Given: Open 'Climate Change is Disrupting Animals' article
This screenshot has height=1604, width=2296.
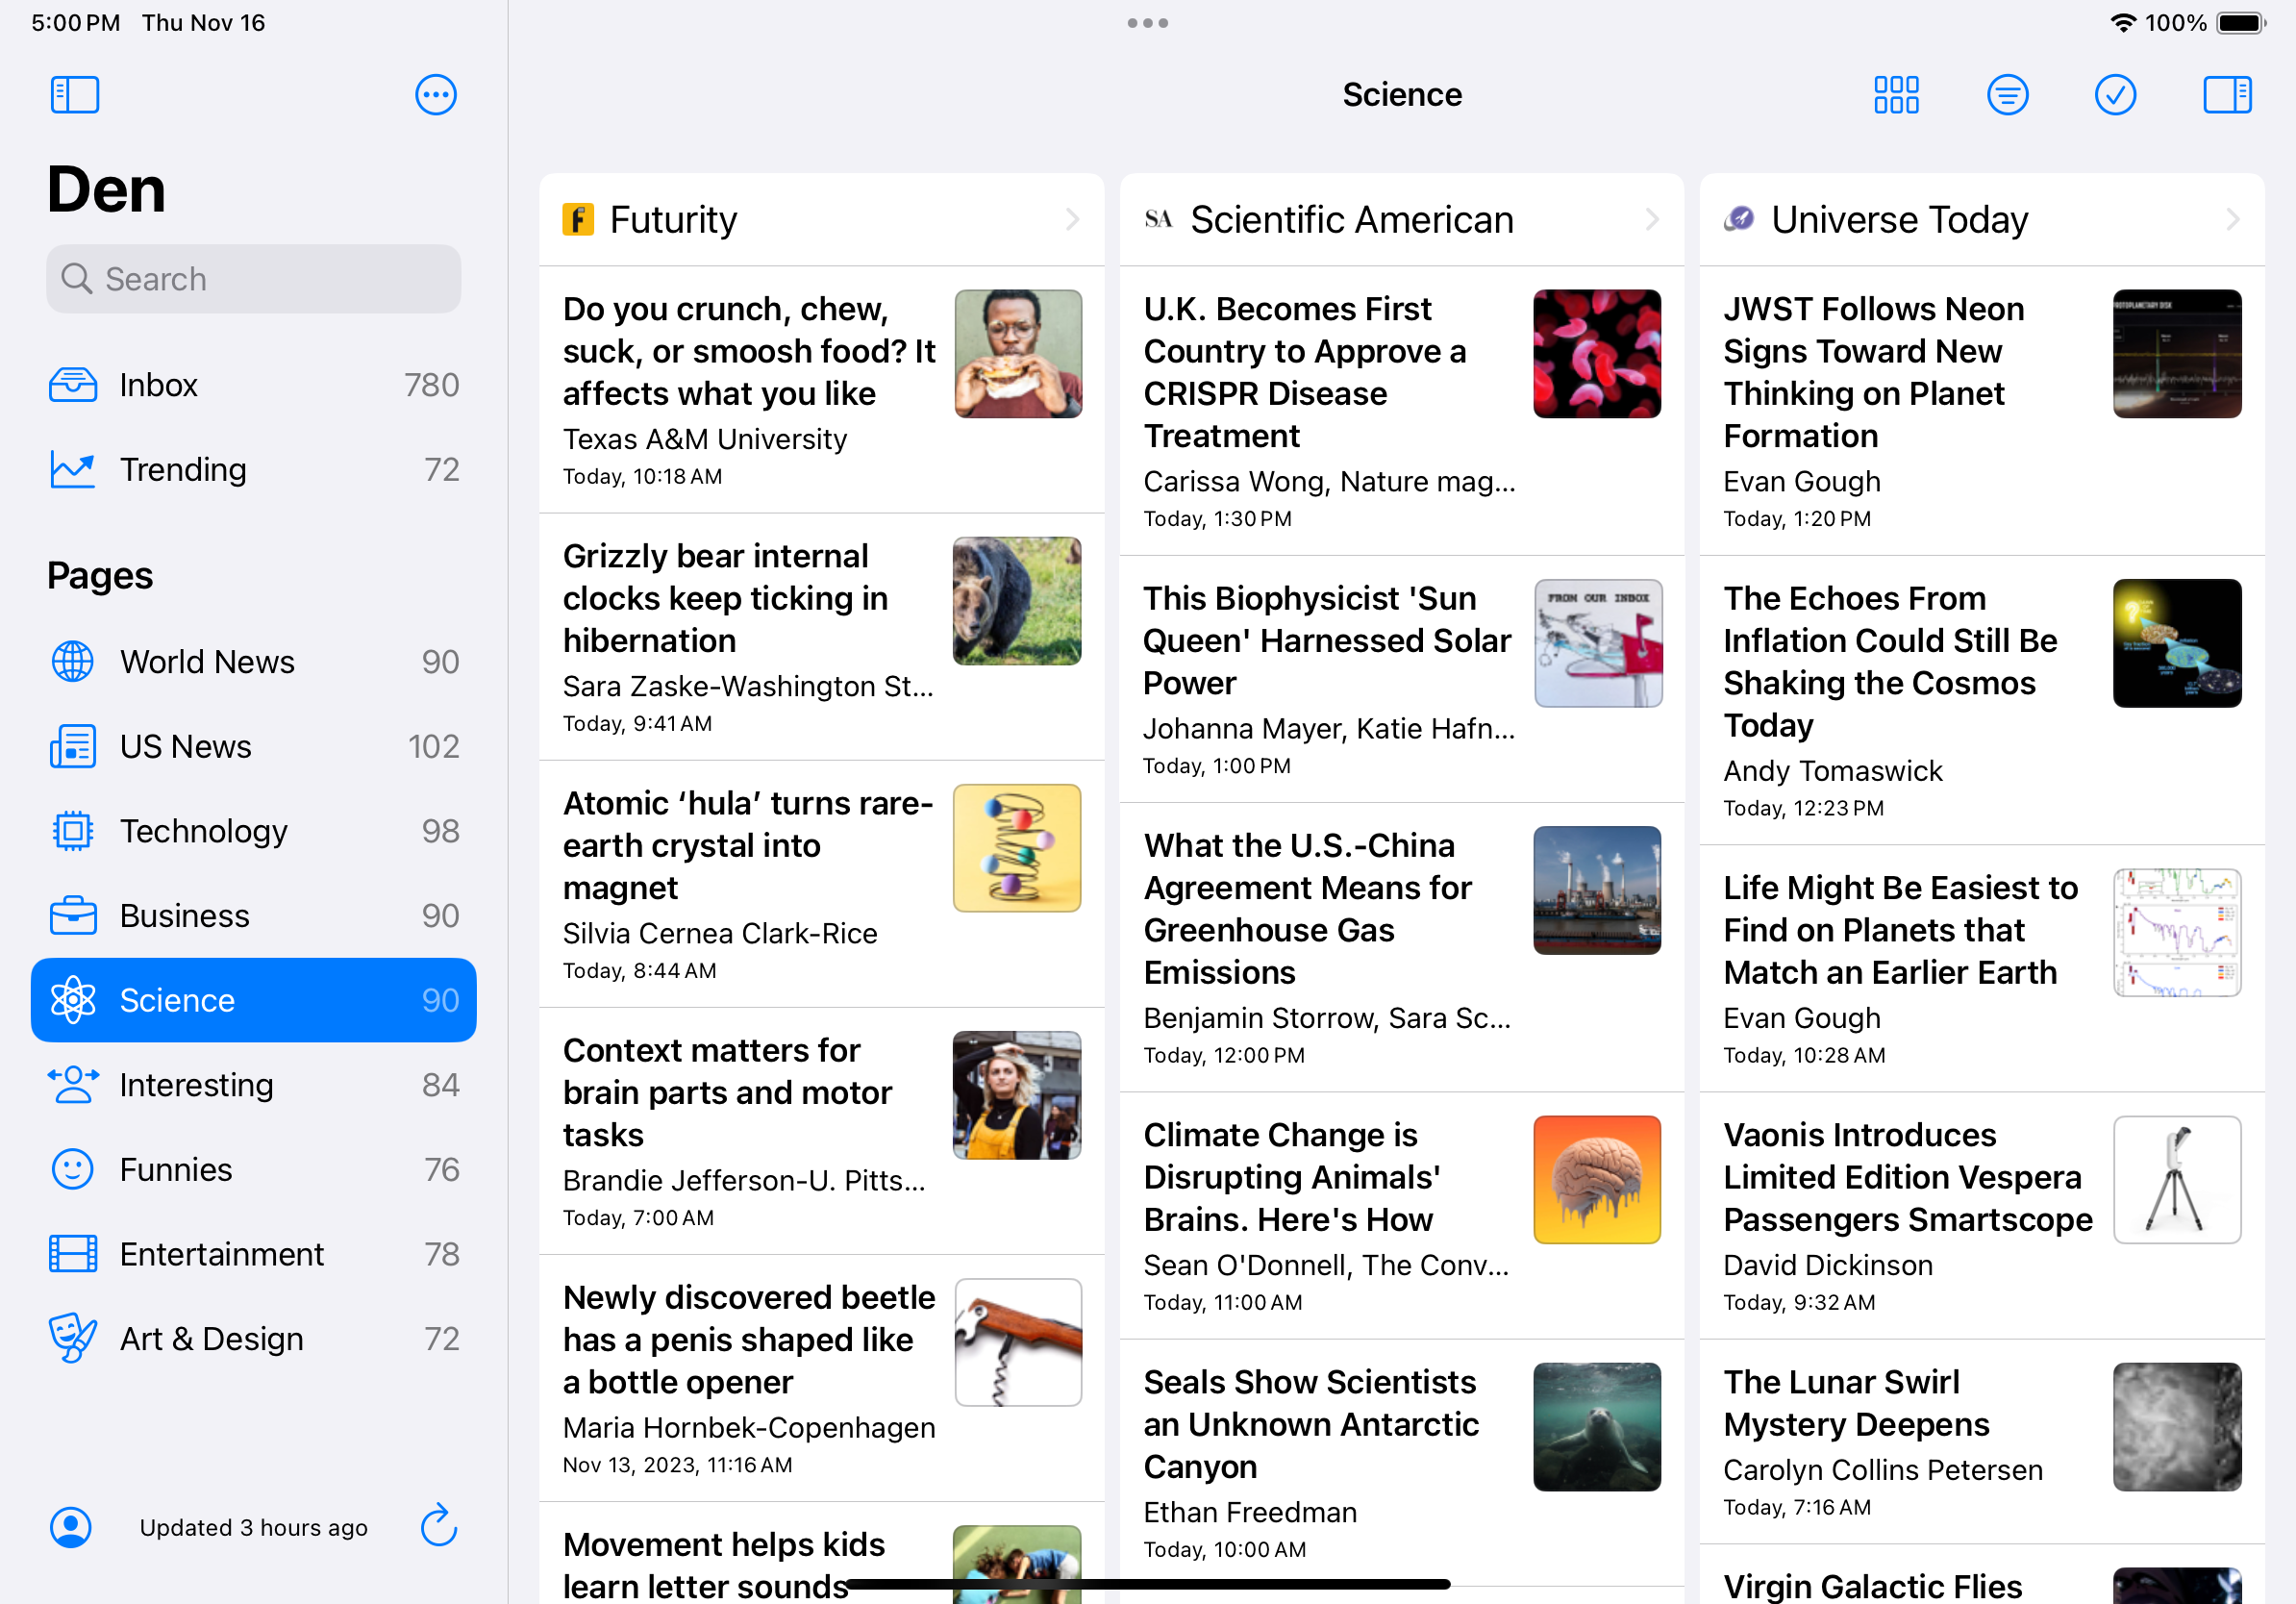Looking at the screenshot, I should tap(1401, 1215).
